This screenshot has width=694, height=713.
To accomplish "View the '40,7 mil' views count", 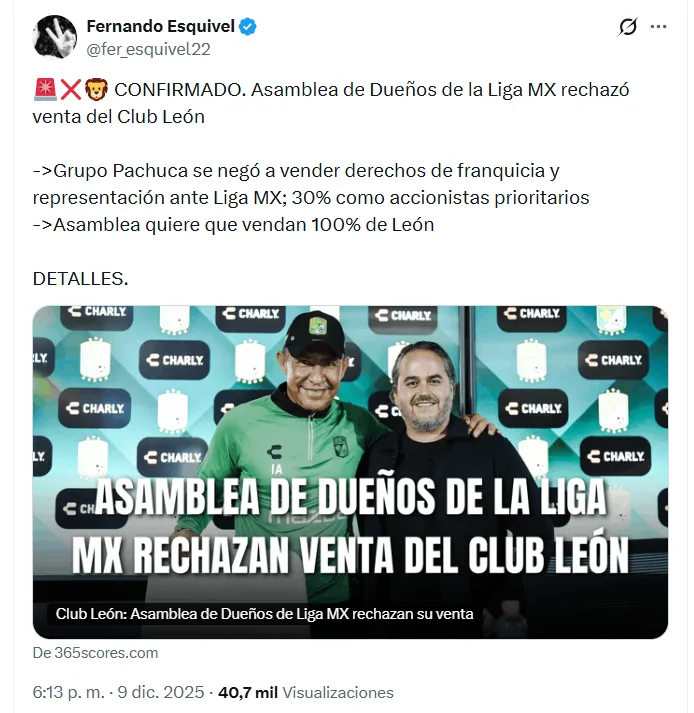I will [248, 693].
